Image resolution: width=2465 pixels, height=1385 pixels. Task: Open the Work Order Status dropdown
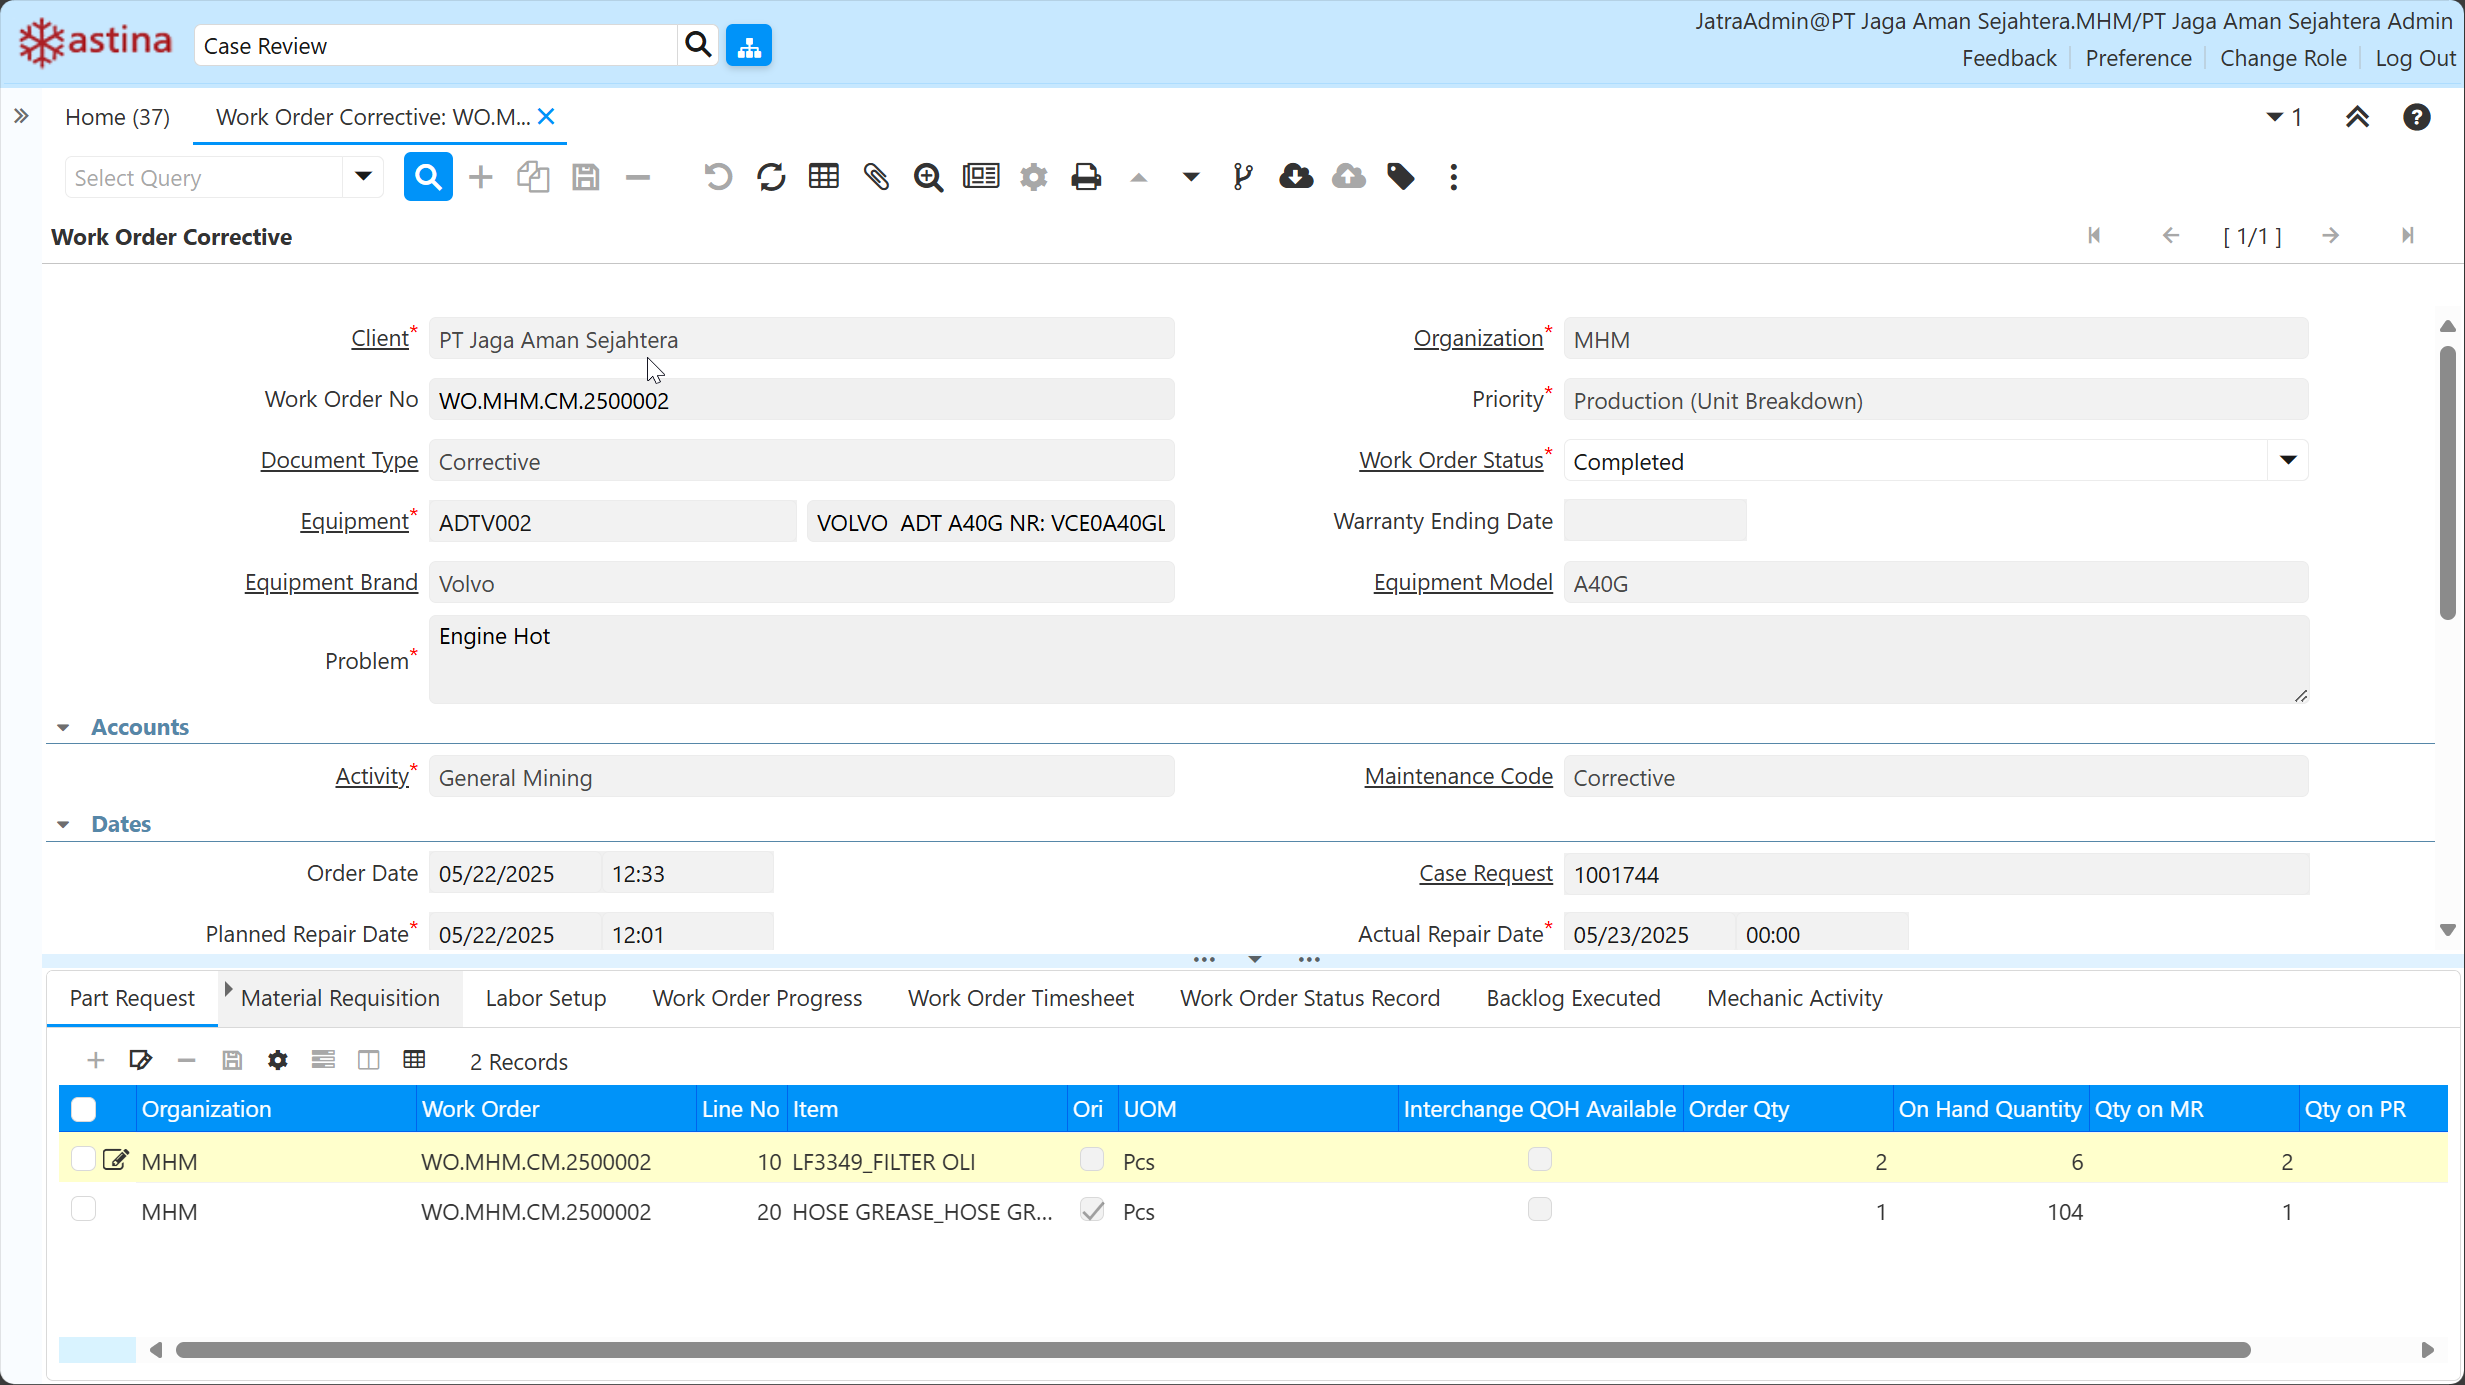[2288, 461]
